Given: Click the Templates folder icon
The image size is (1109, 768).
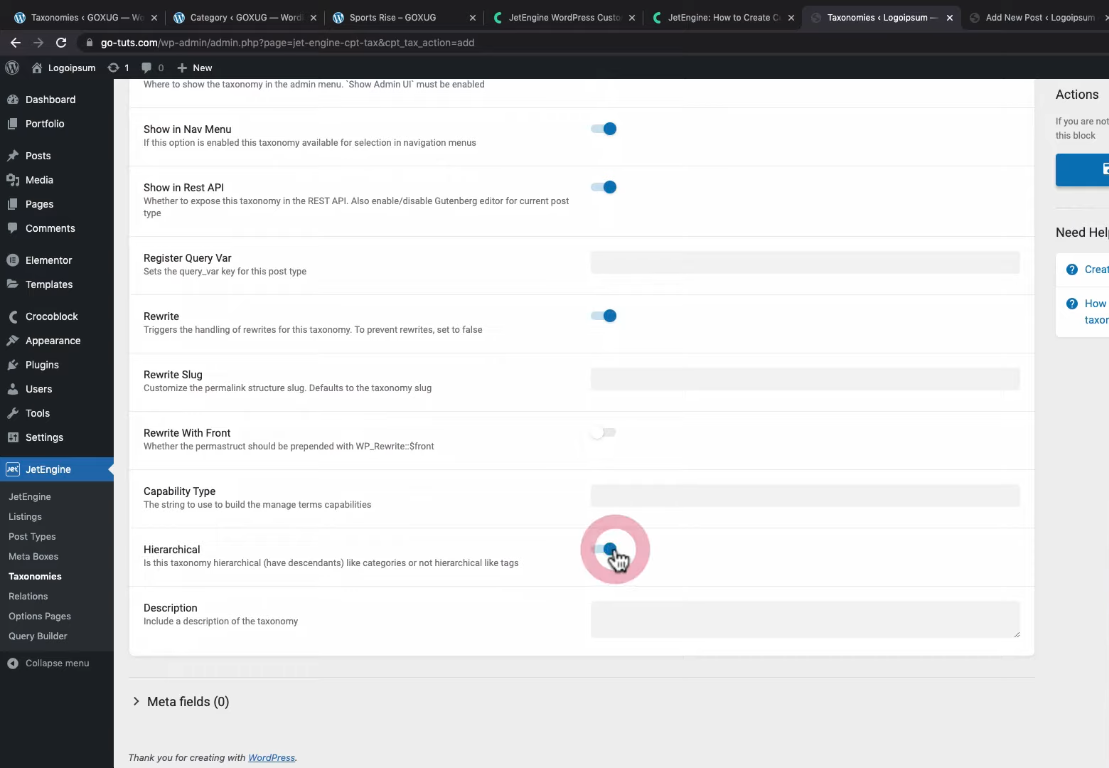Looking at the screenshot, I should click(13, 284).
